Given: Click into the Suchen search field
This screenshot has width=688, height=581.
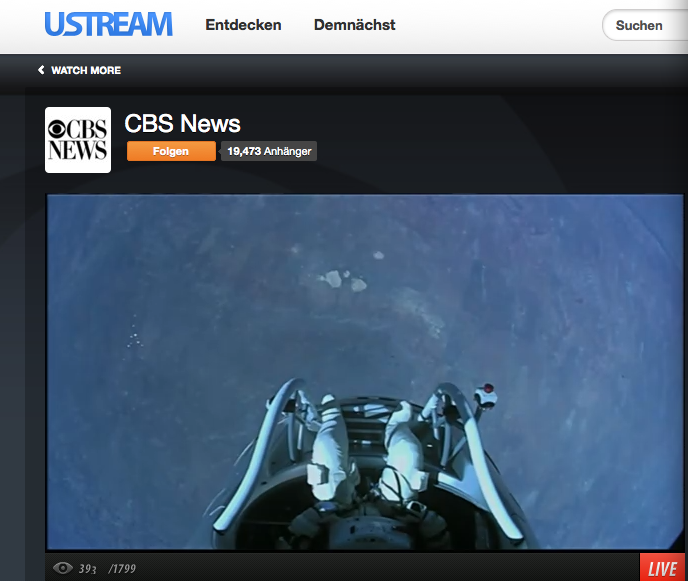Looking at the screenshot, I should 645,25.
